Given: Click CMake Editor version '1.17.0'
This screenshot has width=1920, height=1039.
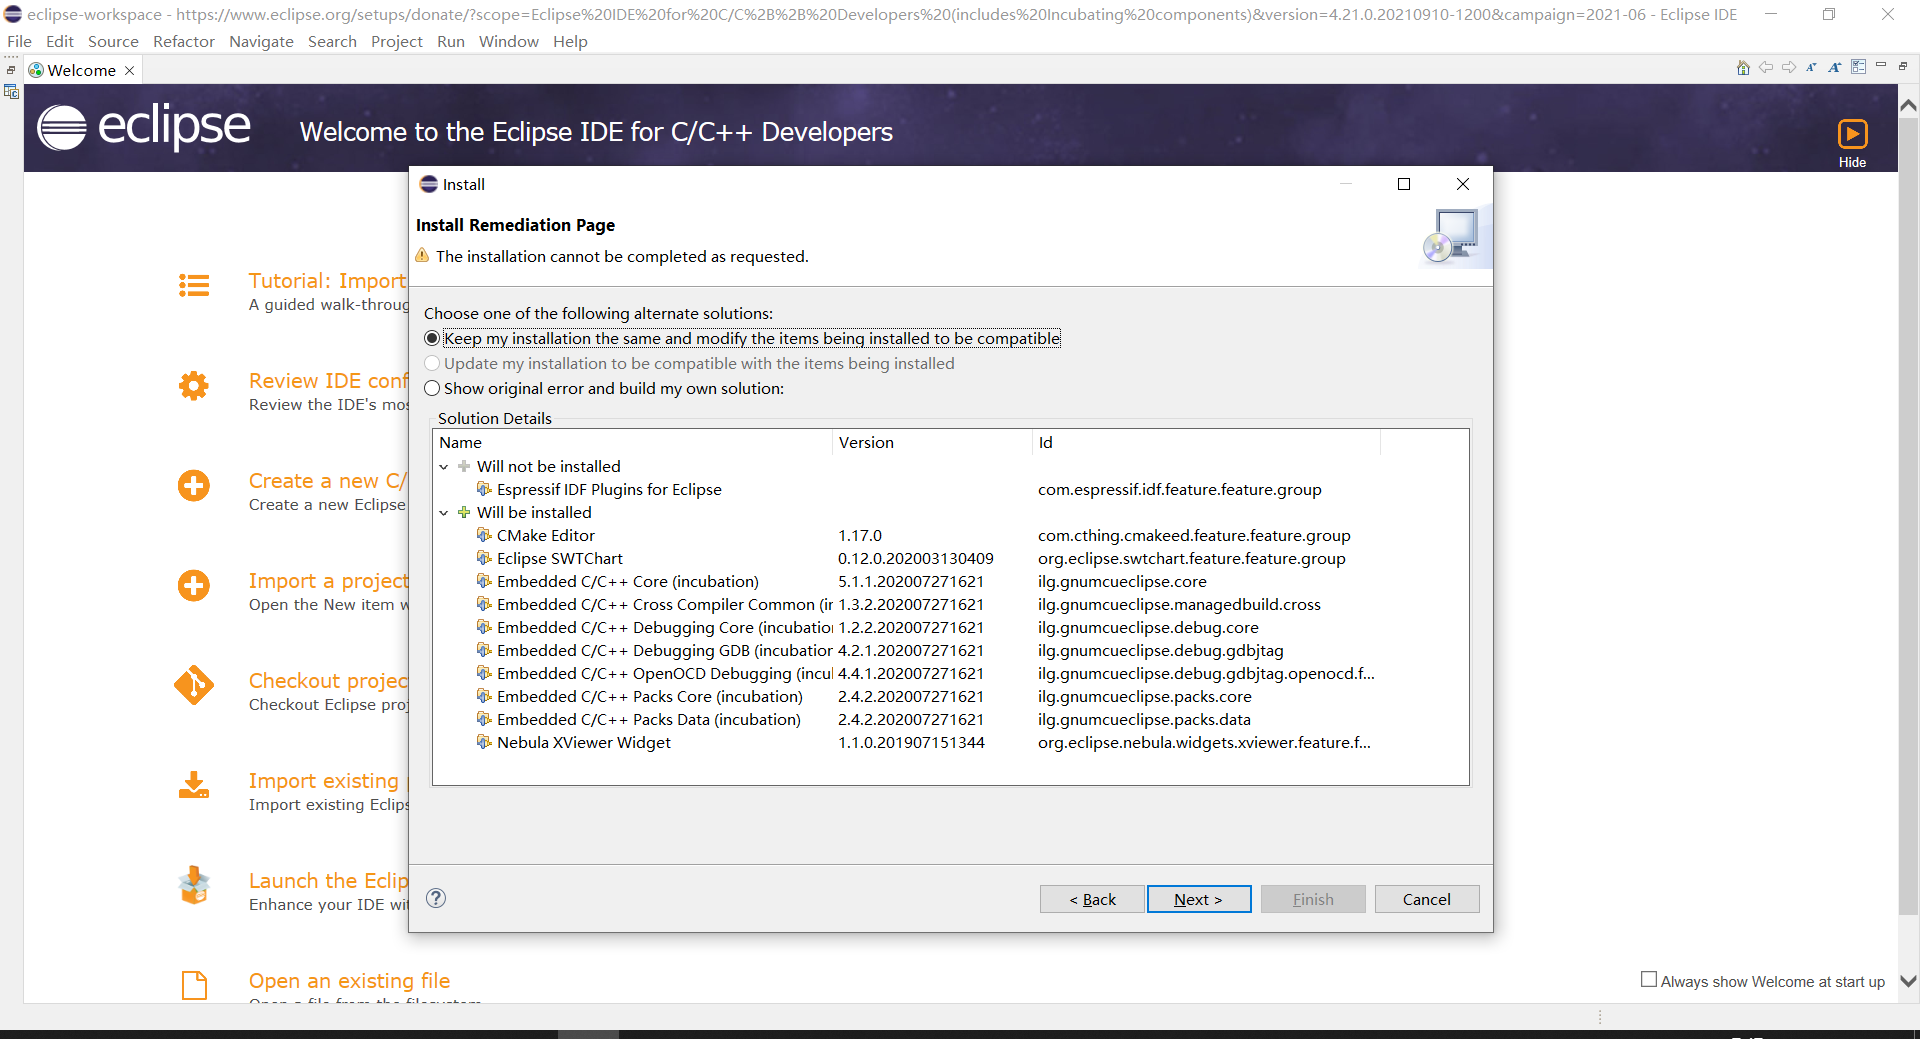Looking at the screenshot, I should point(860,535).
